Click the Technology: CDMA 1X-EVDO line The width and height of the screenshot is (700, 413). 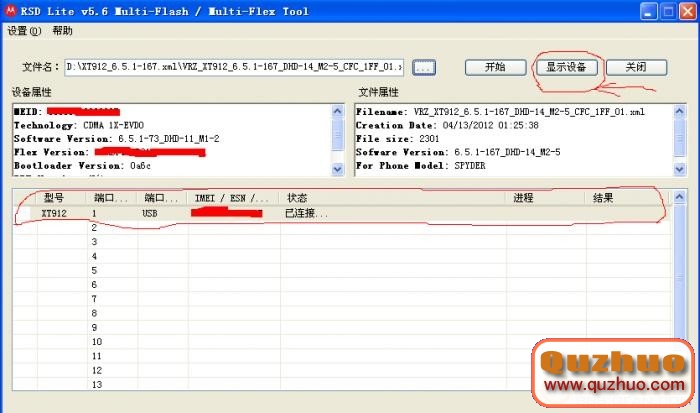79,125
